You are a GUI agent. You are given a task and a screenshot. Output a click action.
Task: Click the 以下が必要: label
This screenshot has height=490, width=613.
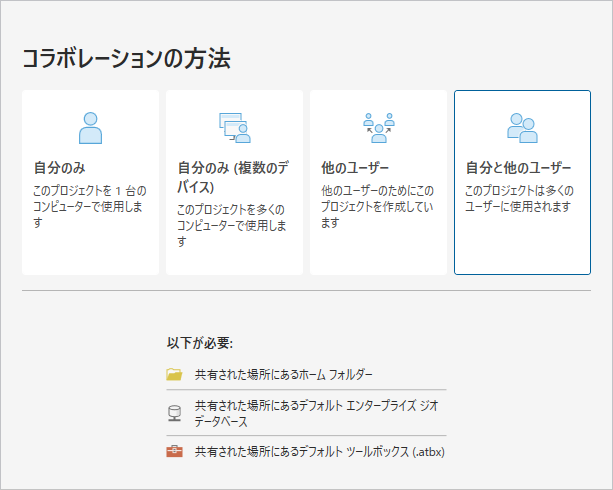click(200, 343)
